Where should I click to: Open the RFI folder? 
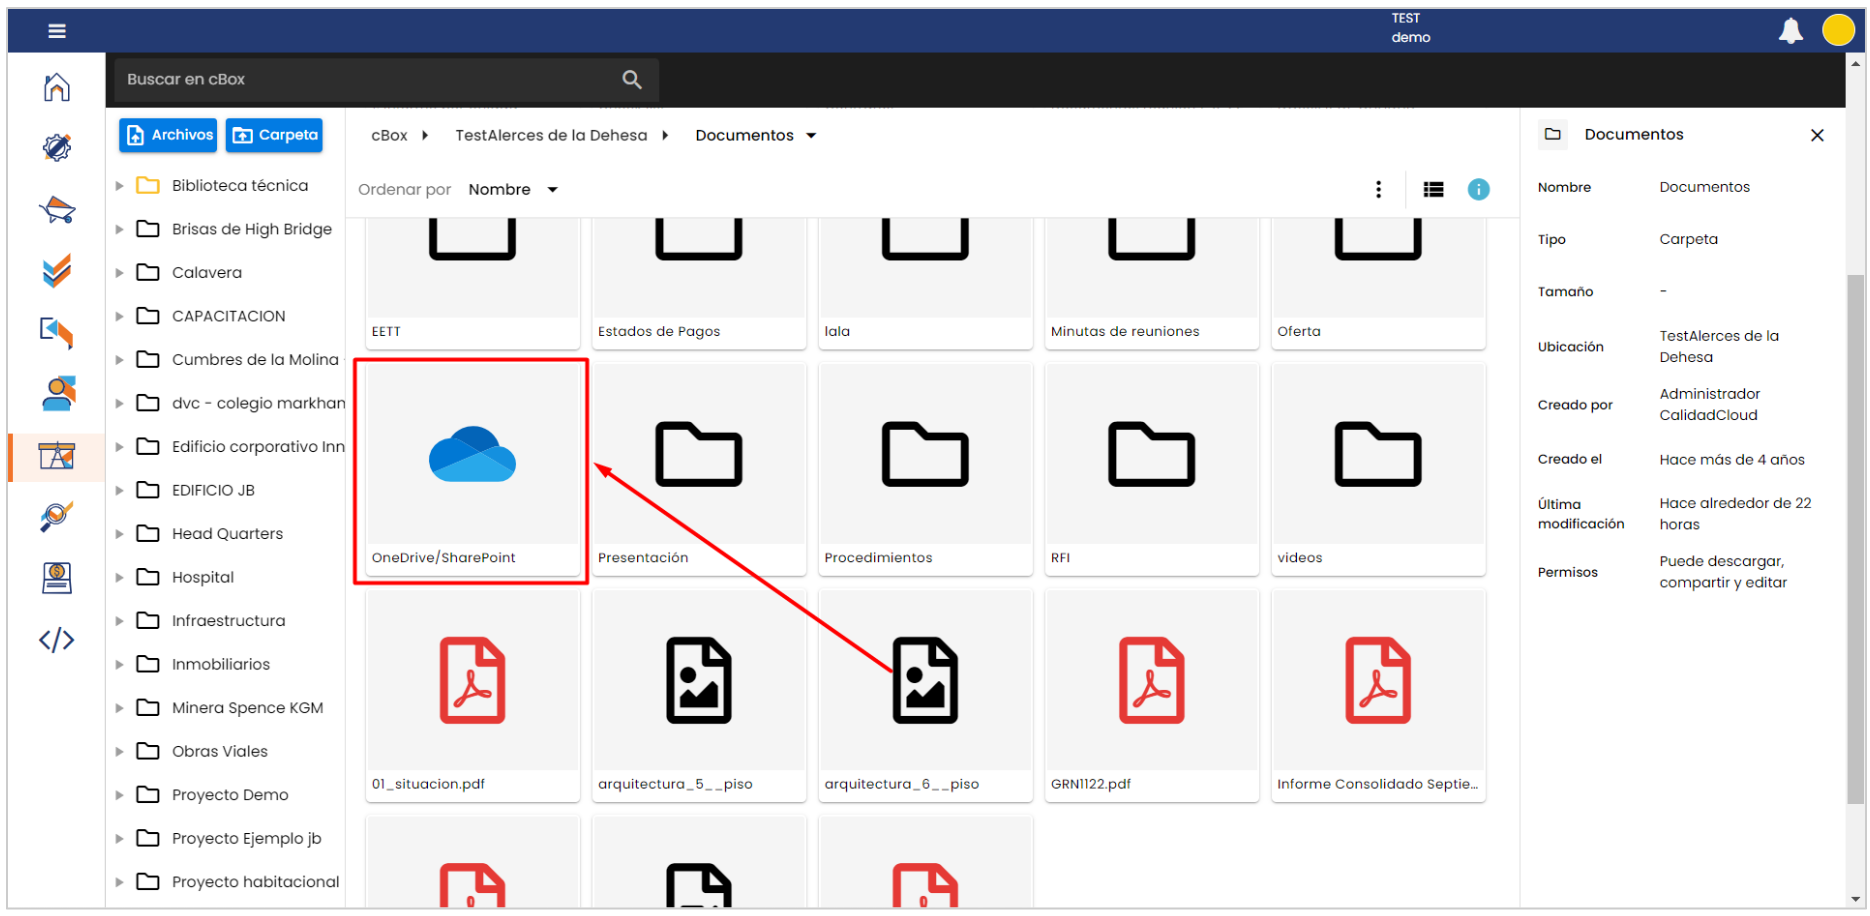[x=1152, y=470]
